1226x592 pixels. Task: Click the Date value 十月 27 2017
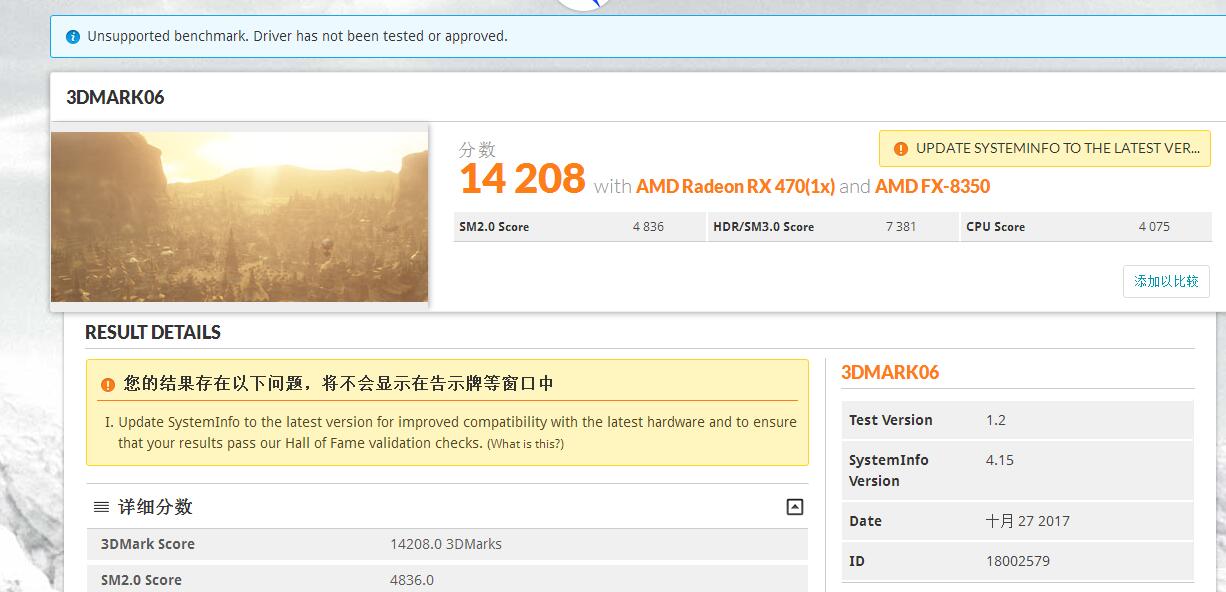click(x=1028, y=521)
